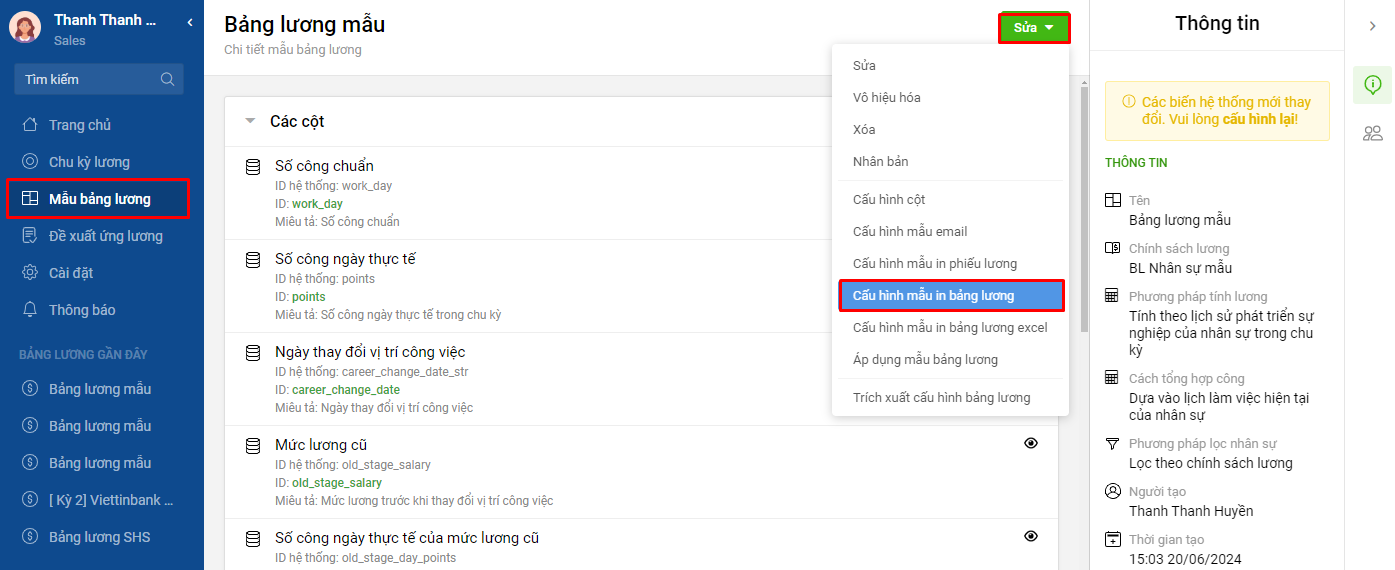
Task: Click the Trang chủ house icon
Action: pos(31,125)
